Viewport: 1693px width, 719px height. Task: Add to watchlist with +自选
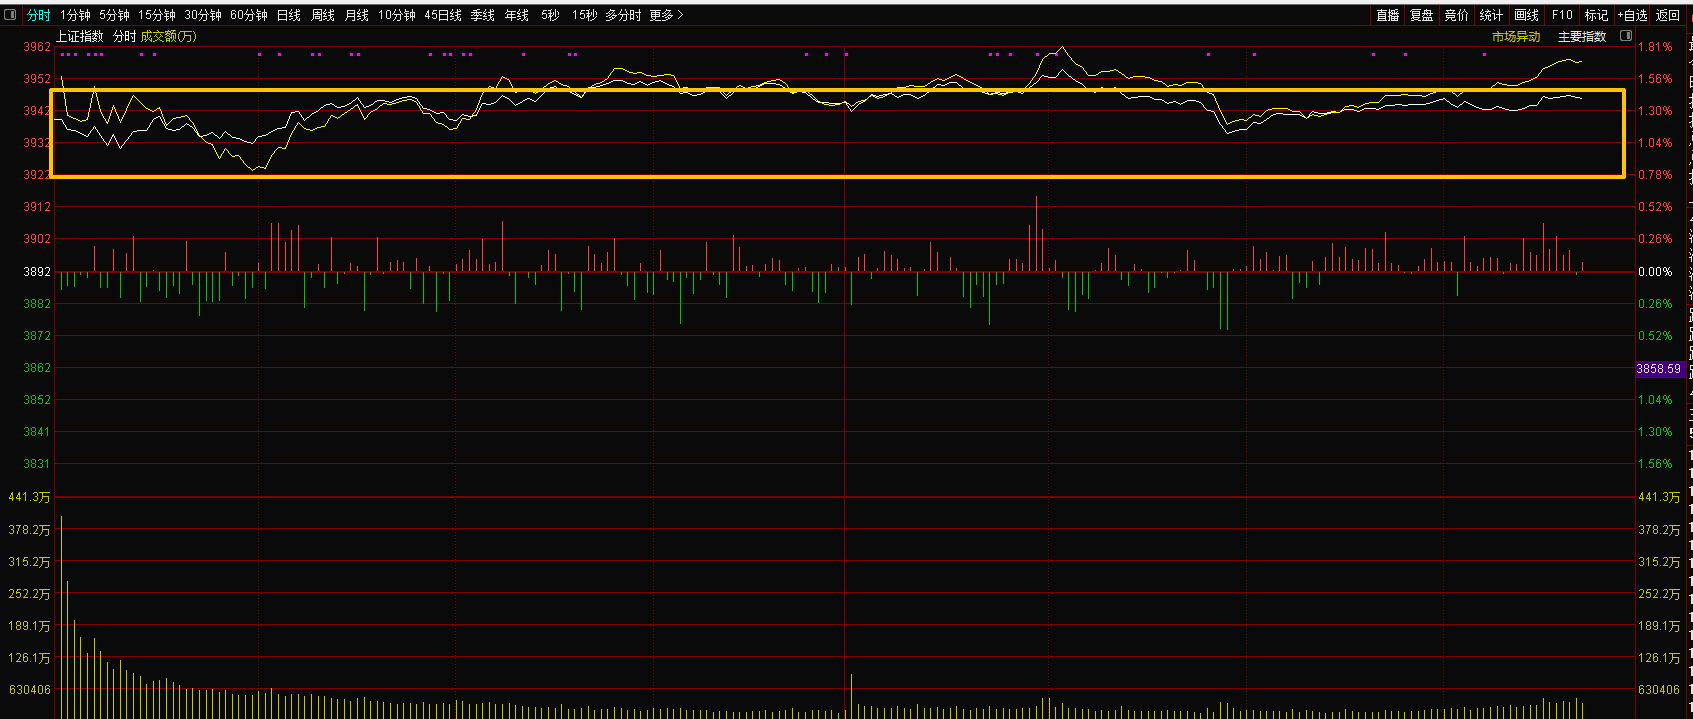tap(1632, 15)
